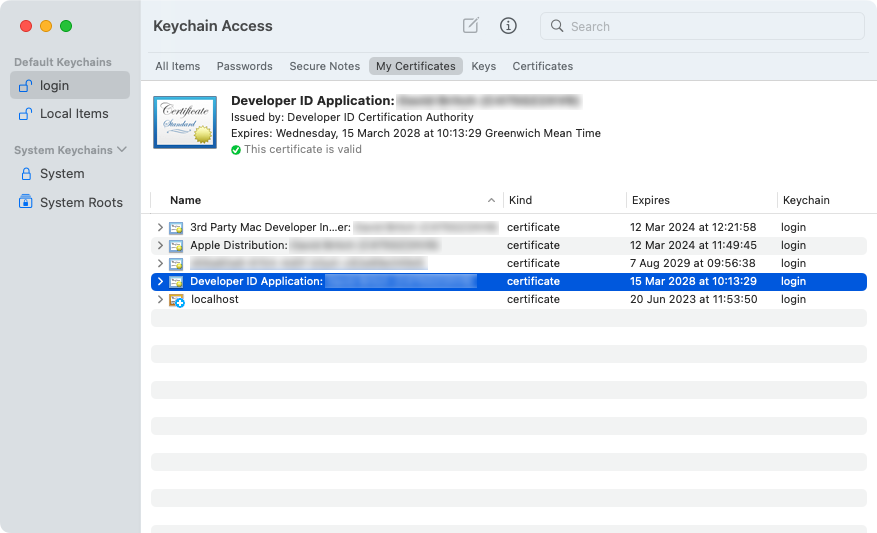Click the localhost certificate icon
This screenshot has height=533, width=877.
pos(177,300)
